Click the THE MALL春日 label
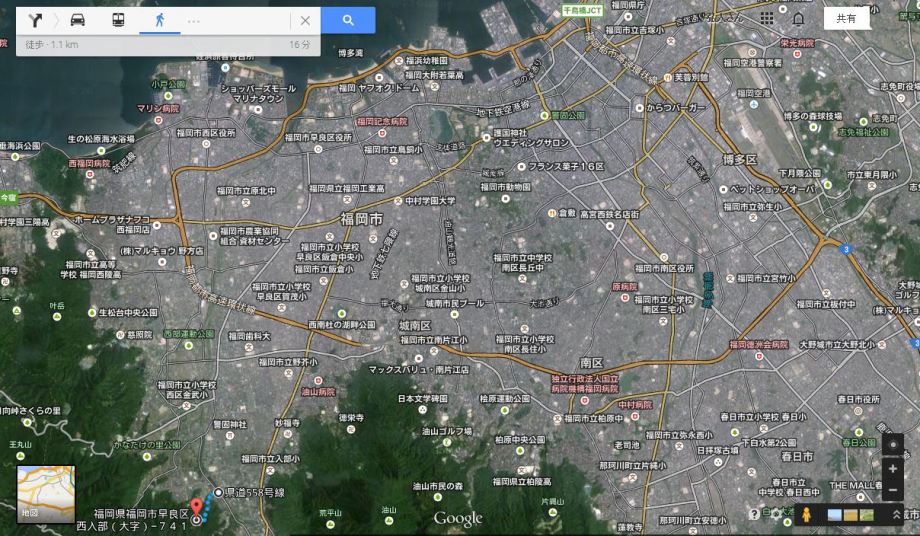Screen dimensions: 920x536 855,486
